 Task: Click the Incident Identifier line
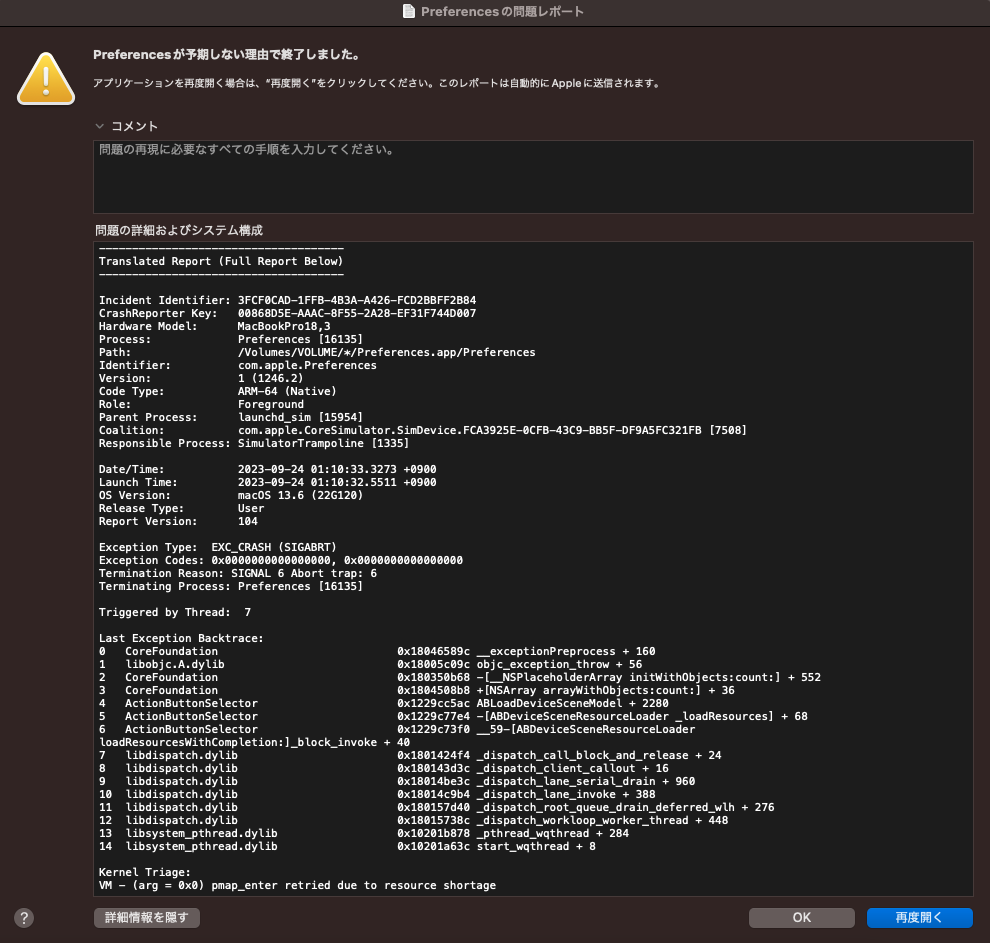pos(287,300)
